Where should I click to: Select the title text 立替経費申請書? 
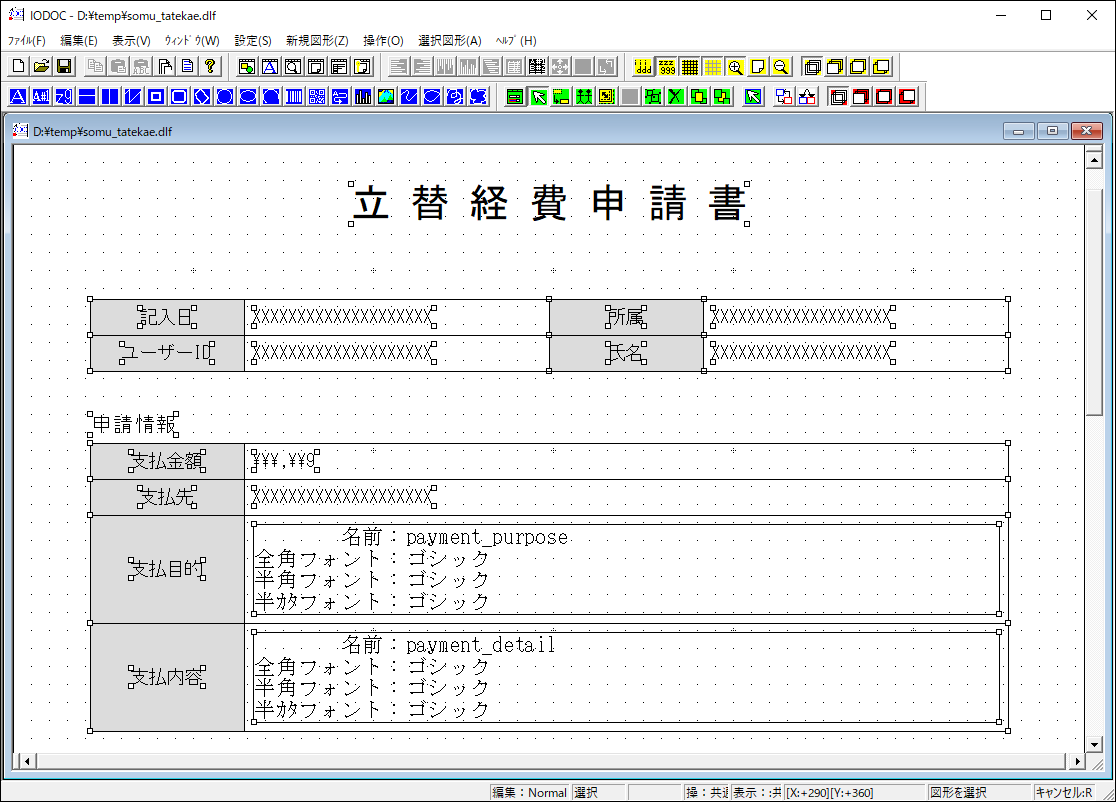coord(549,204)
